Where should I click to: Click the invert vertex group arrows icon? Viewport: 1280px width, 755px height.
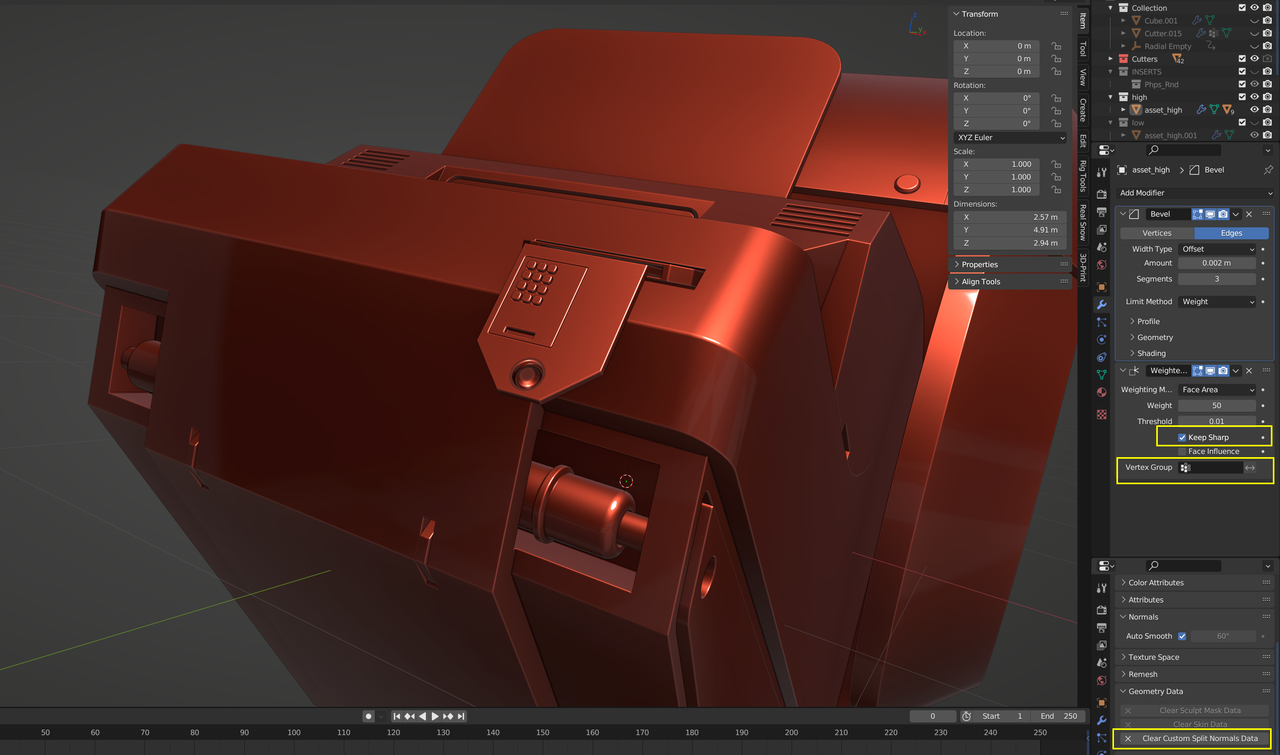(x=1250, y=467)
